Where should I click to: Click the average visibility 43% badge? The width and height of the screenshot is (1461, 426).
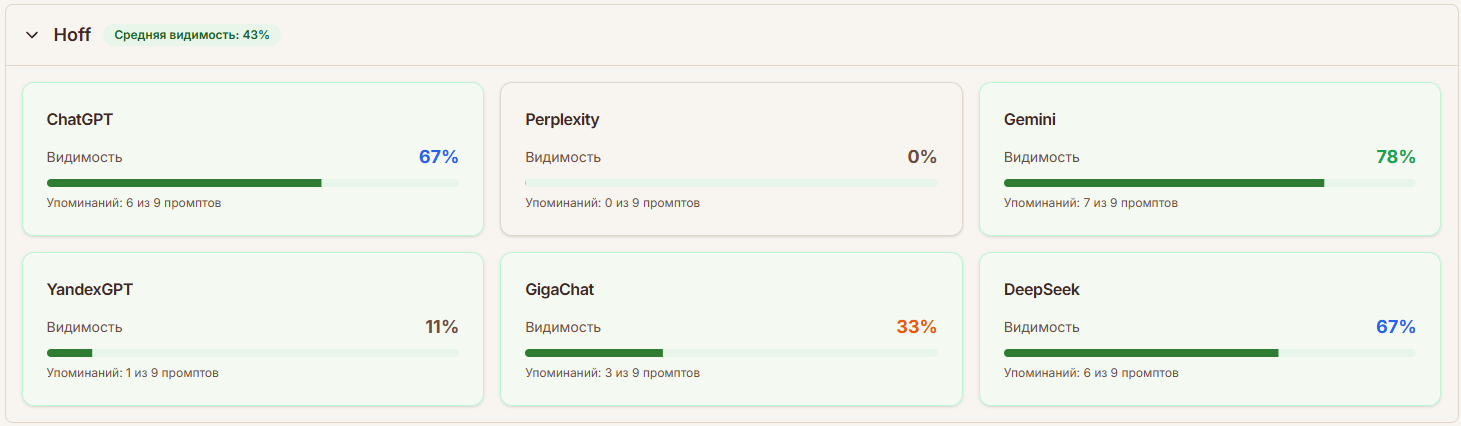point(192,35)
